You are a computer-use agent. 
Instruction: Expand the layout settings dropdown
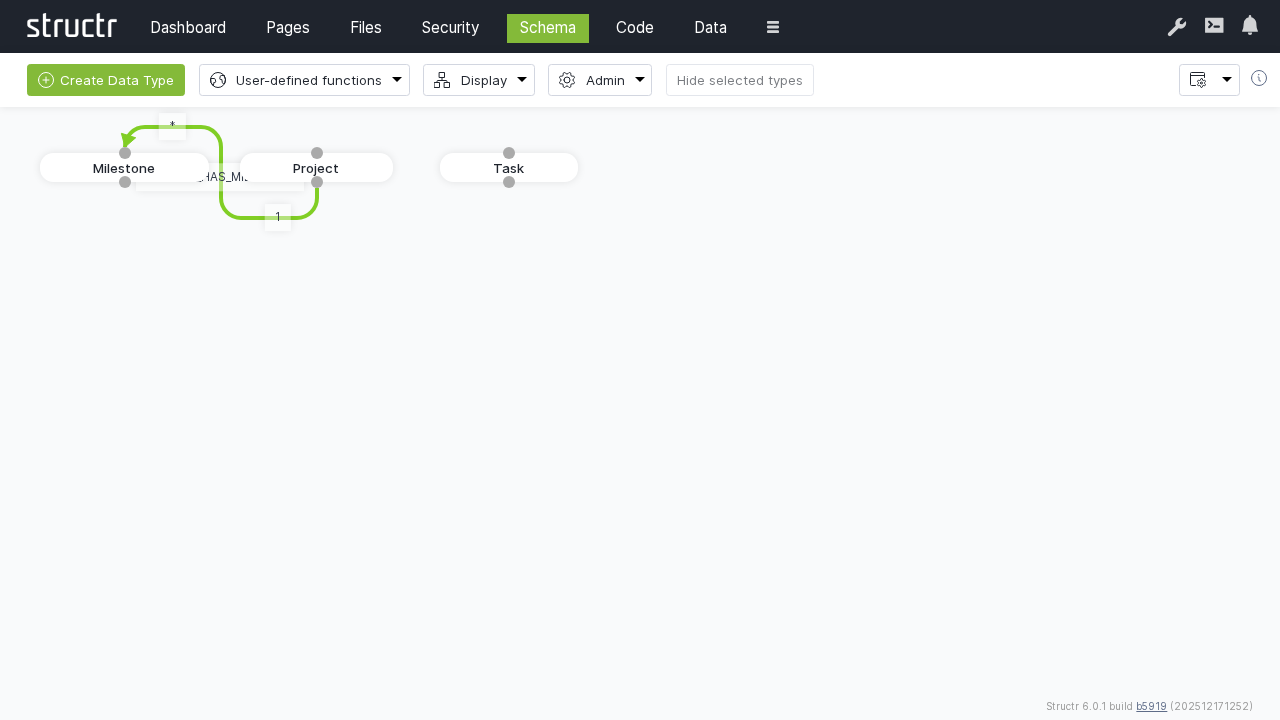point(1209,80)
